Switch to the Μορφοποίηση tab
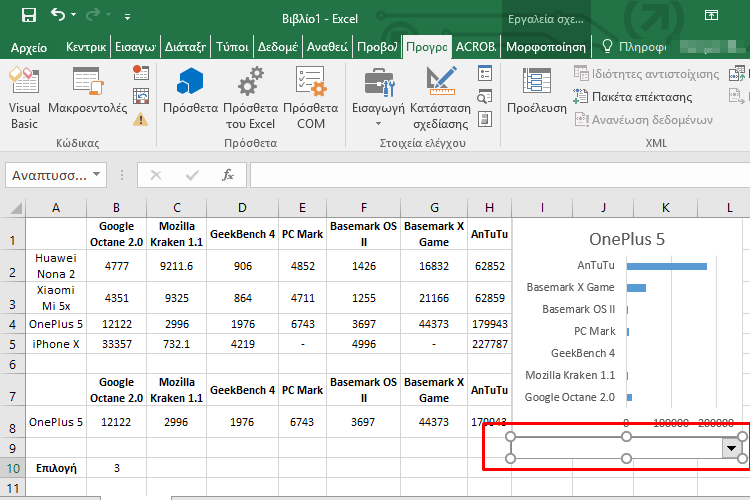 (546, 47)
